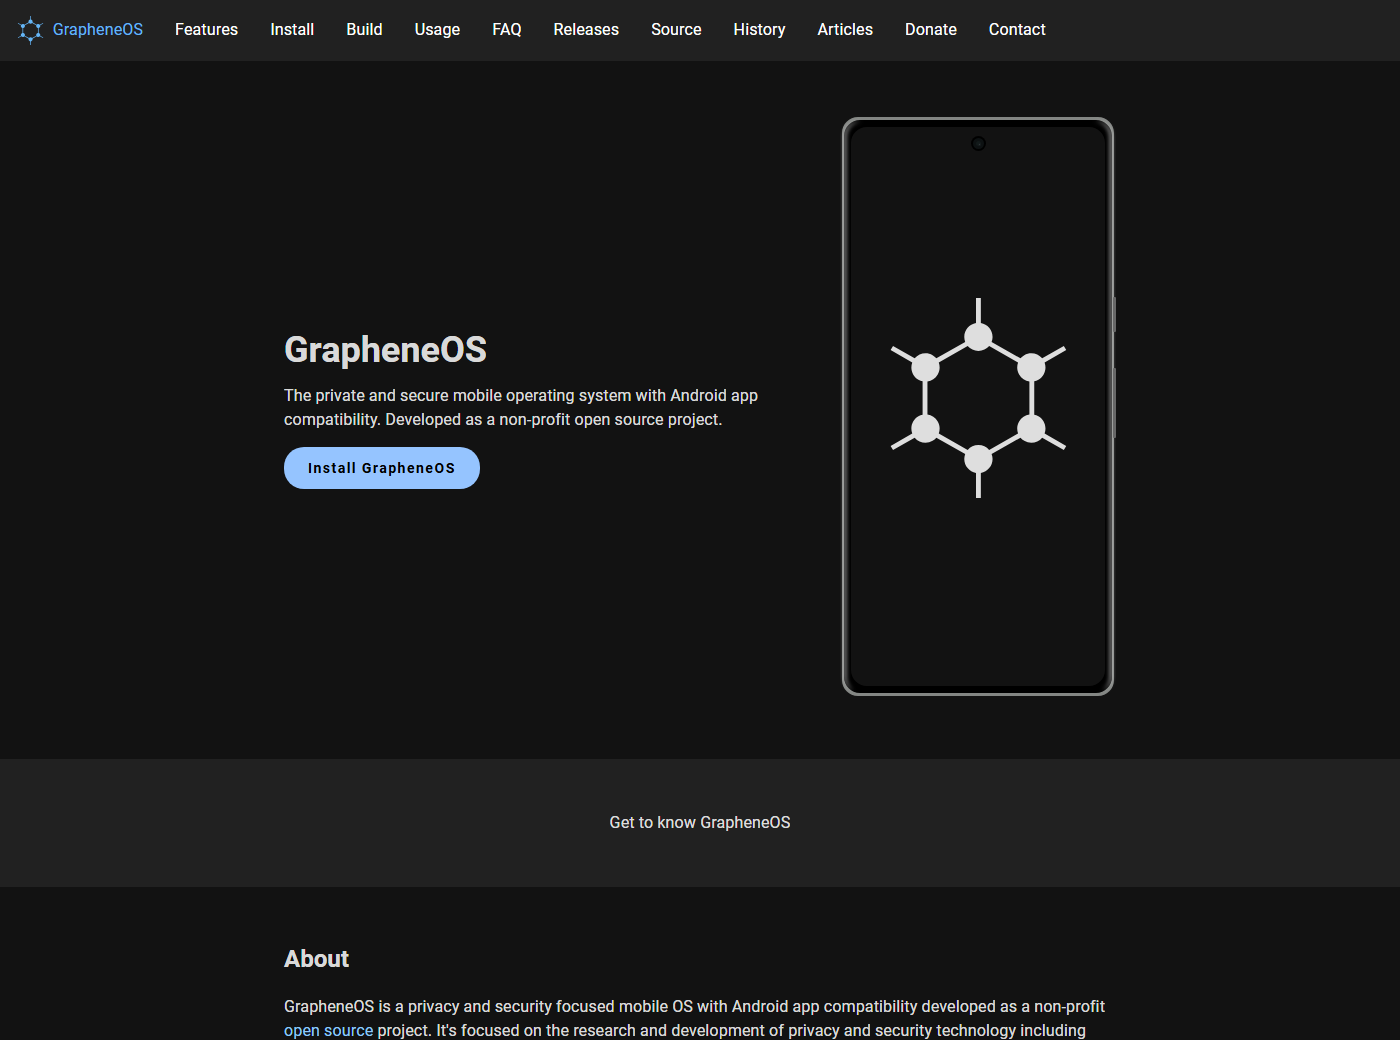Image resolution: width=1400 pixels, height=1040 pixels.
Task: Open the Features page
Action: (206, 30)
